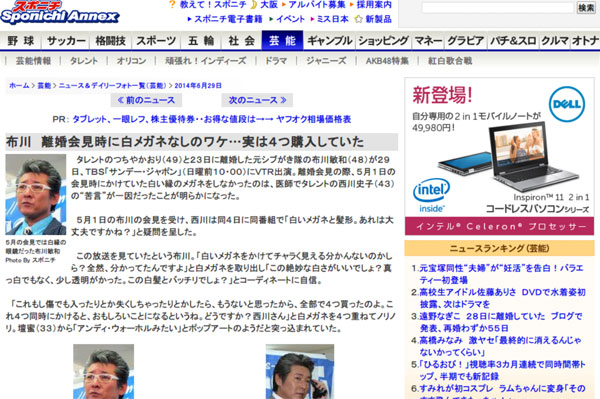Select the 社会 tab
Viewport: 600px width, 399px height.
[x=241, y=41]
